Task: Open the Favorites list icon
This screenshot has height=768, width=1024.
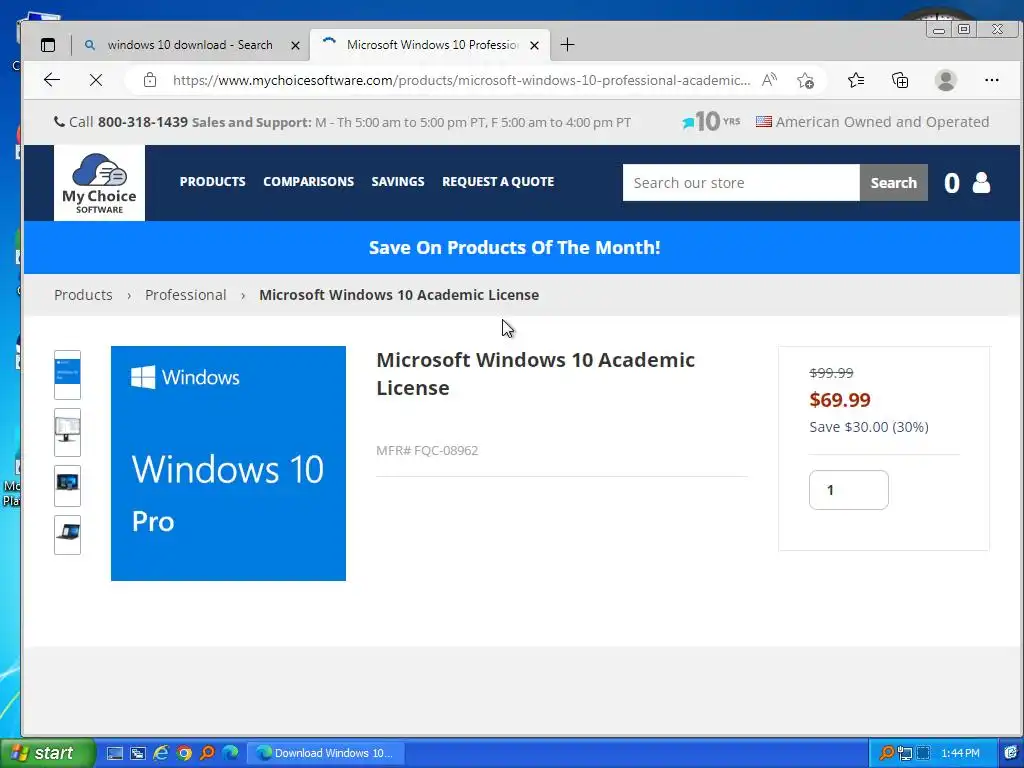Action: click(x=856, y=80)
